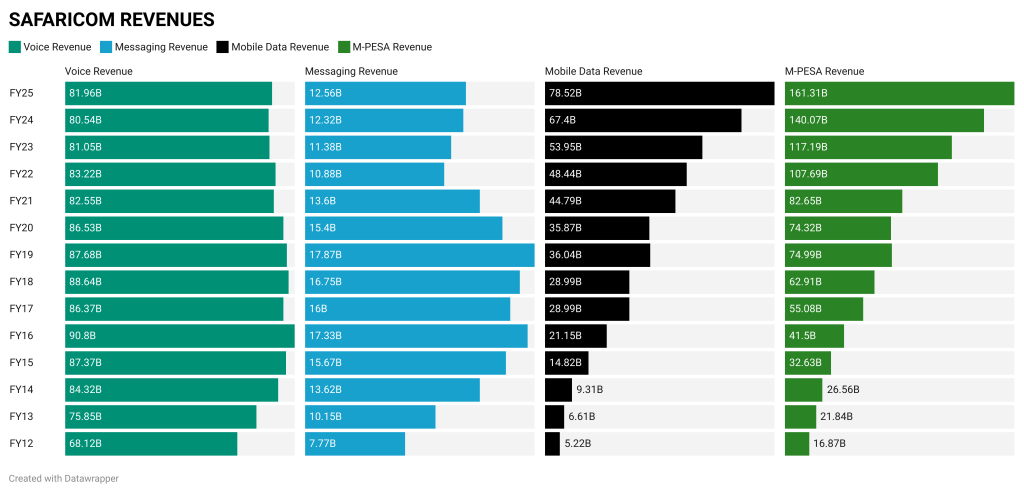Image resolution: width=1024 pixels, height=493 pixels.
Task: Click the FY16 Voice Revenue bar
Action: (179, 336)
